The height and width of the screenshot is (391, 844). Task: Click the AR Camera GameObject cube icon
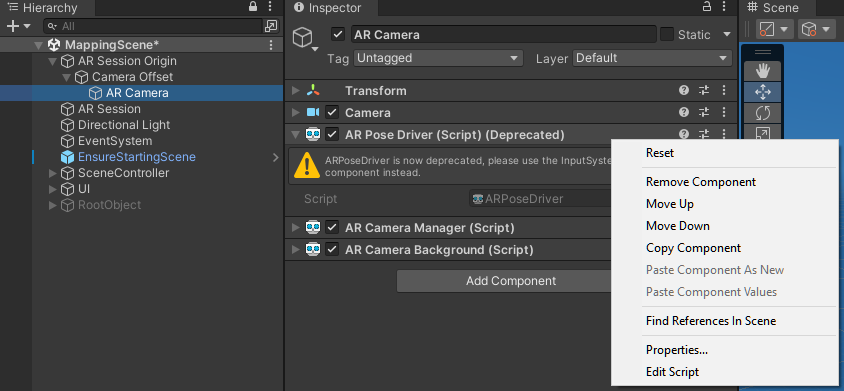[303, 37]
